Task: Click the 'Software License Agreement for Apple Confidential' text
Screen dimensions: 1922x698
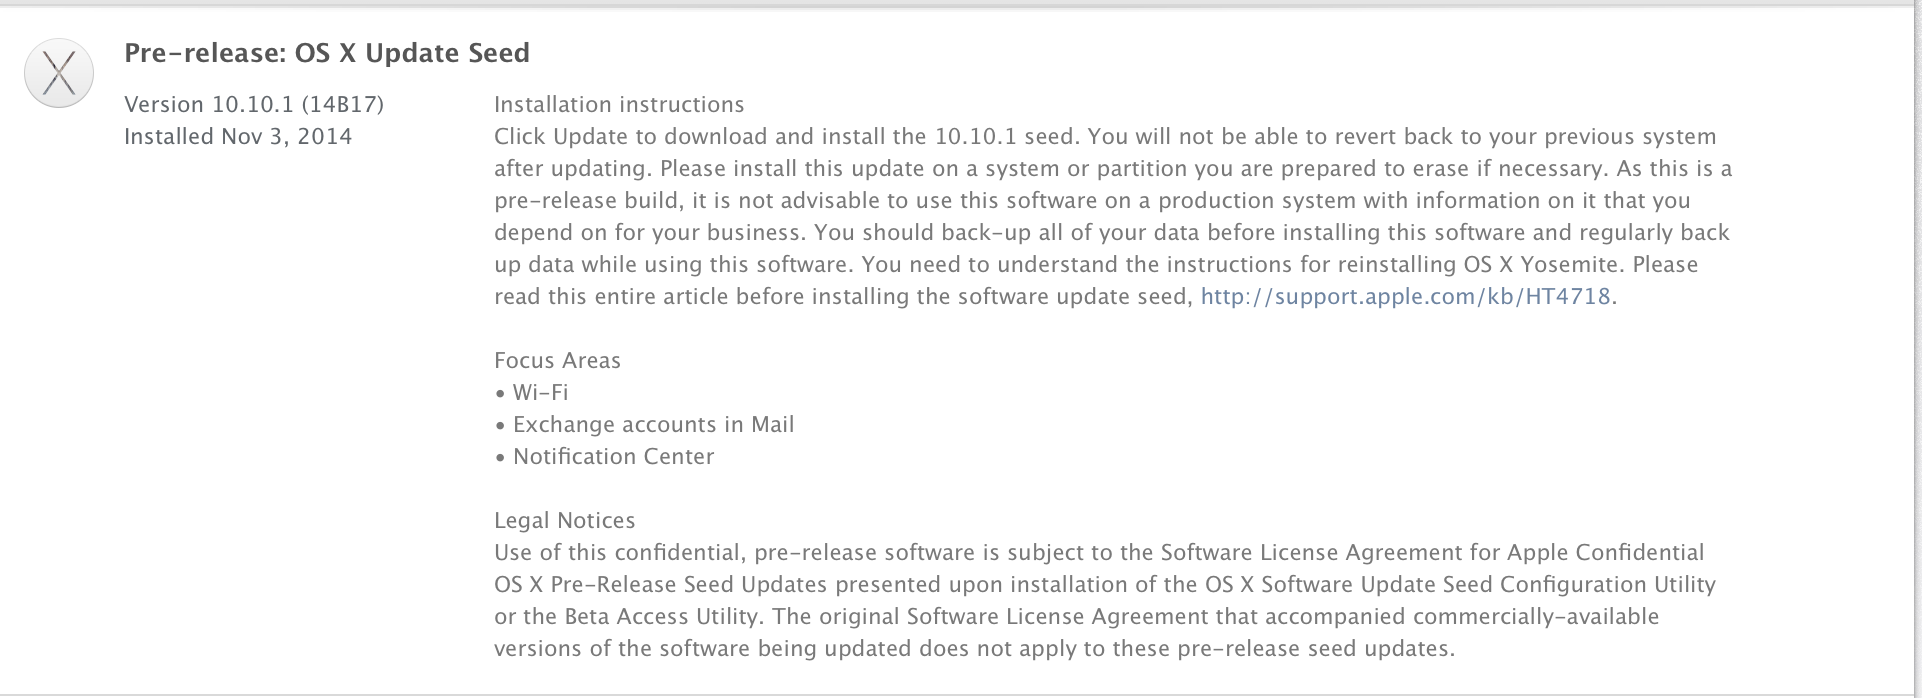Action: click(1432, 553)
